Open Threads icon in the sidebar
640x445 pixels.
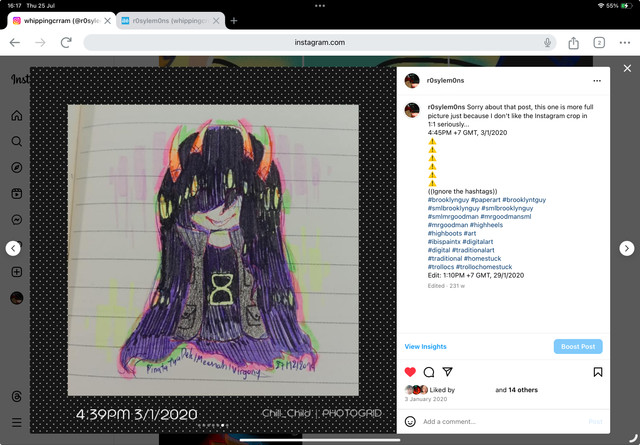click(17, 396)
